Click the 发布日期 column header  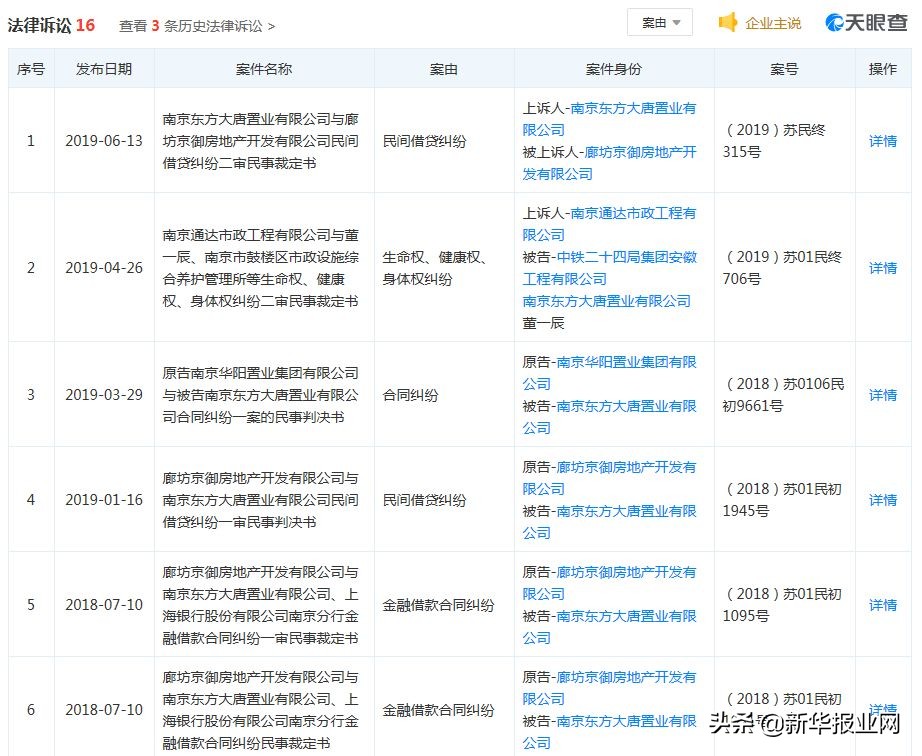104,68
